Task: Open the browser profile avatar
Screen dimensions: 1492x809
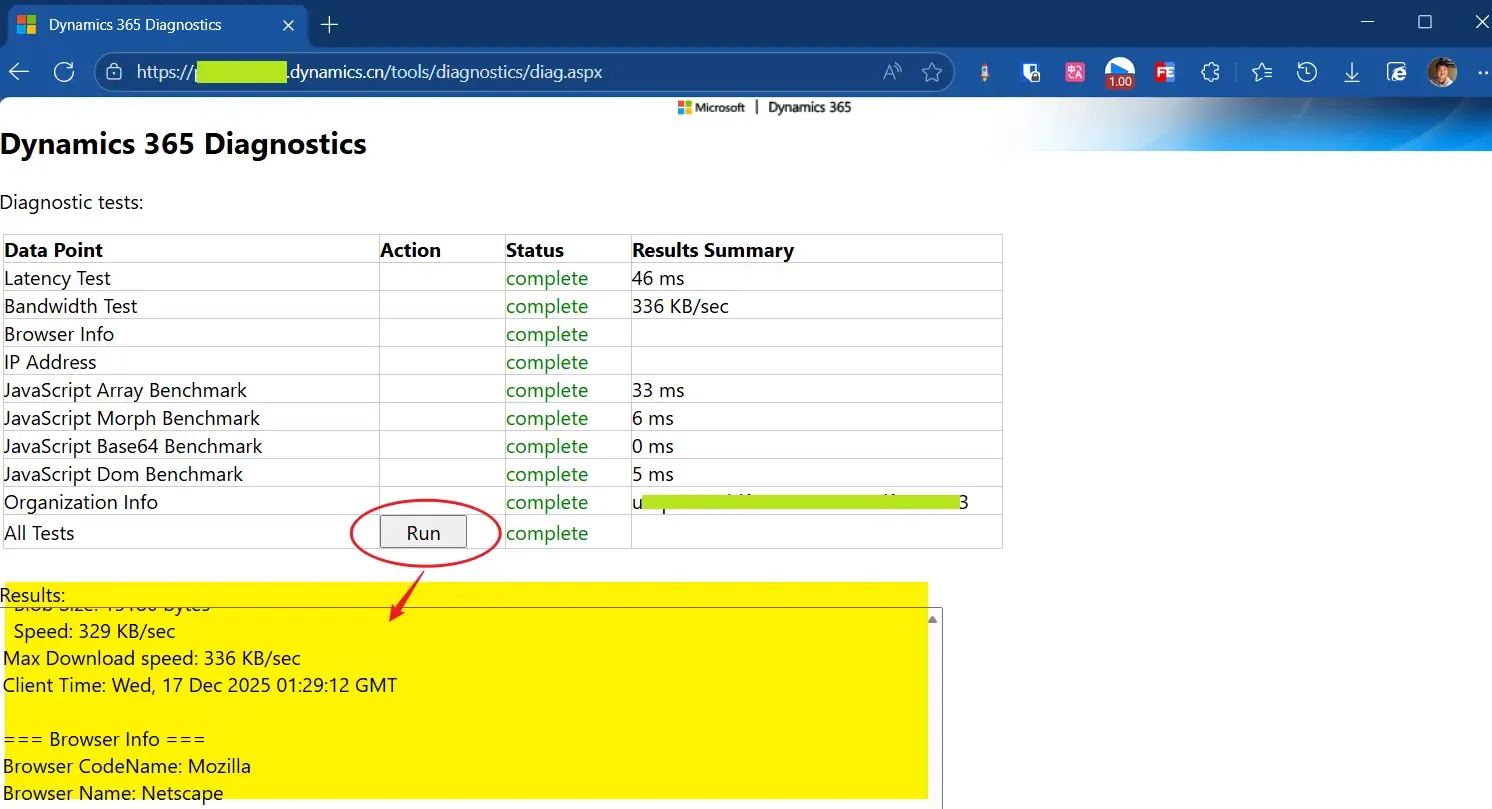Action: point(1443,72)
